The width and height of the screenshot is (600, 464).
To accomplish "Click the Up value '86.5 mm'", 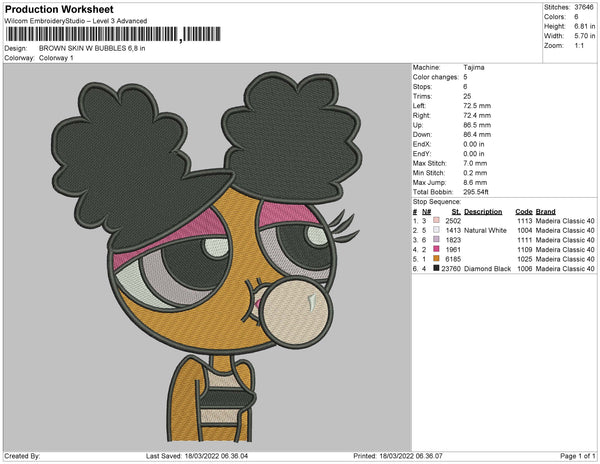I will point(477,125).
